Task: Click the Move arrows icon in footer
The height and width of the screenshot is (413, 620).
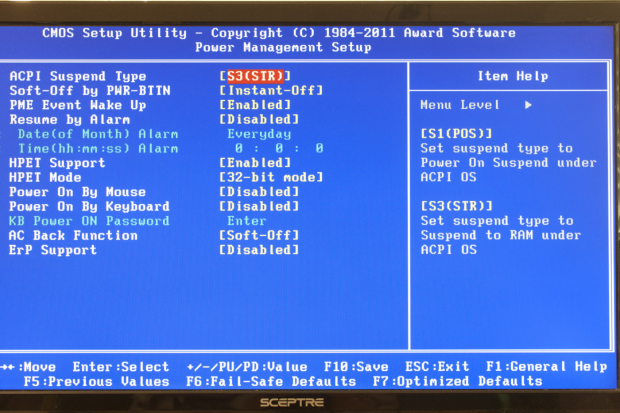Action: 8,367
